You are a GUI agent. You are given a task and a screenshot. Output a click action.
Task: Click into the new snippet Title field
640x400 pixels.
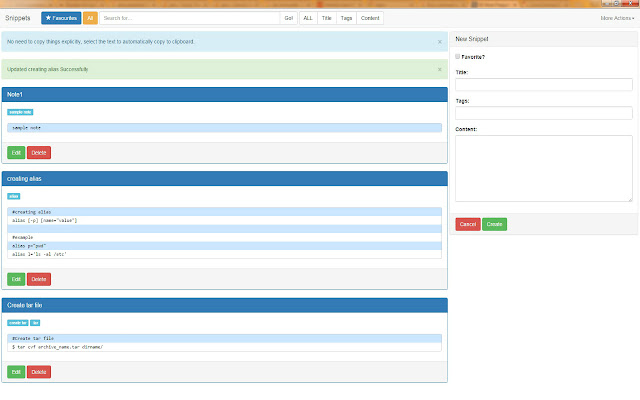tap(544, 84)
